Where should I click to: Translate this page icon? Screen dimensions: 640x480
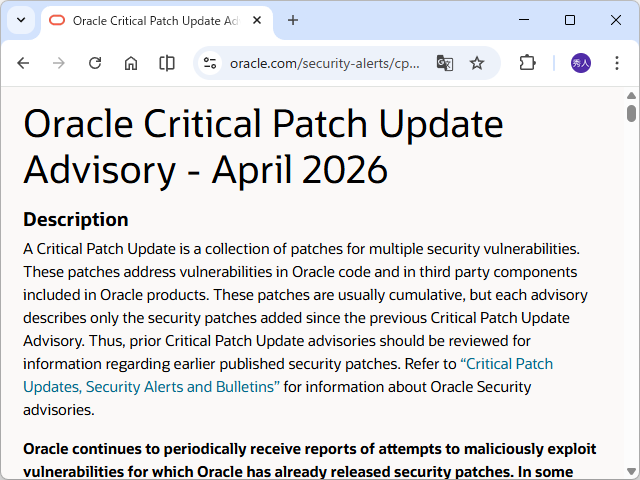coord(444,63)
